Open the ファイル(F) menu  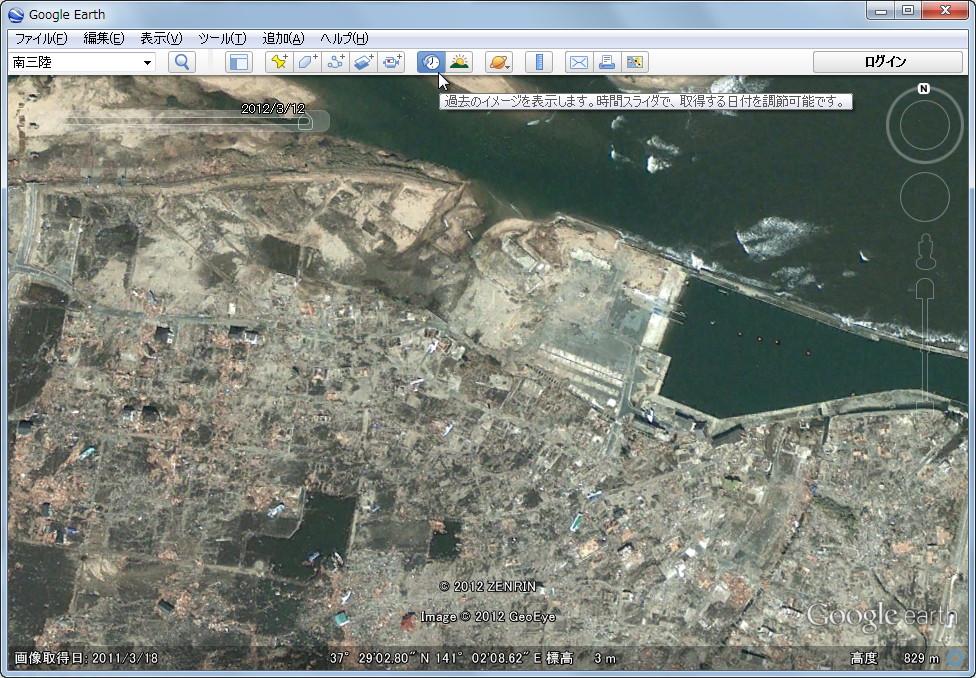[x=41, y=39]
